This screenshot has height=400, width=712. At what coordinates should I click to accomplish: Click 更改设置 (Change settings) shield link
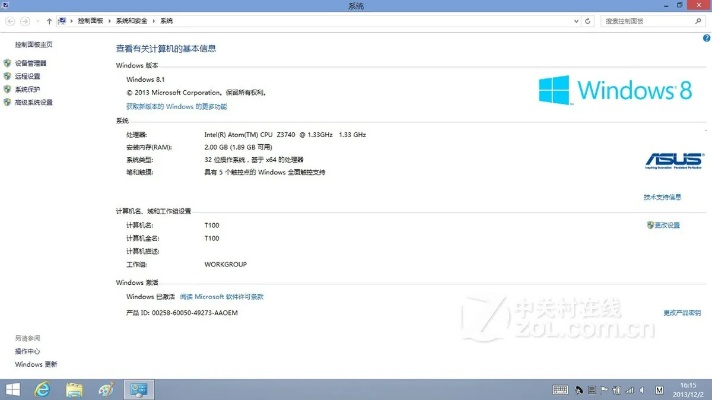pos(666,225)
